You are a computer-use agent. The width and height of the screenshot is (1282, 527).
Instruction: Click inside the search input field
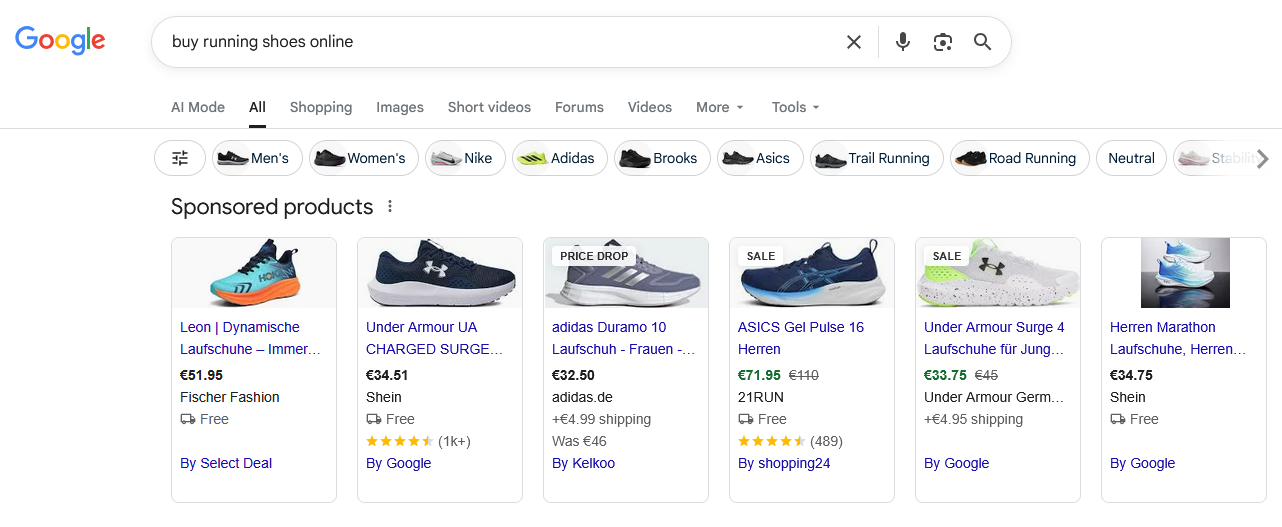pos(500,42)
